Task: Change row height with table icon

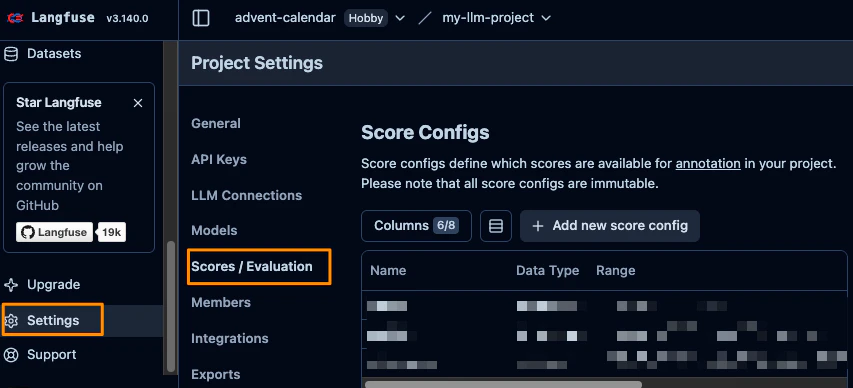Action: pyautogui.click(x=496, y=226)
